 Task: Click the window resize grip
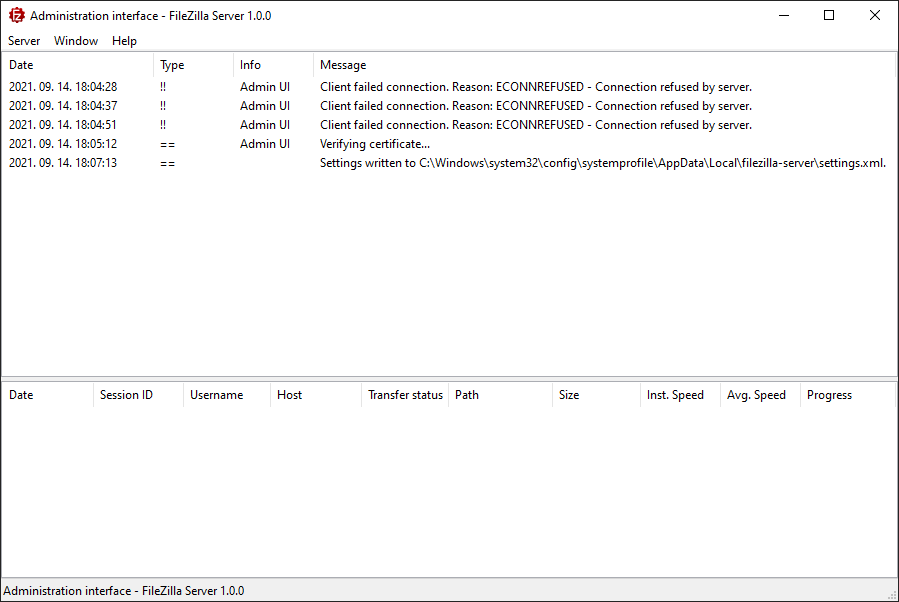click(892, 595)
